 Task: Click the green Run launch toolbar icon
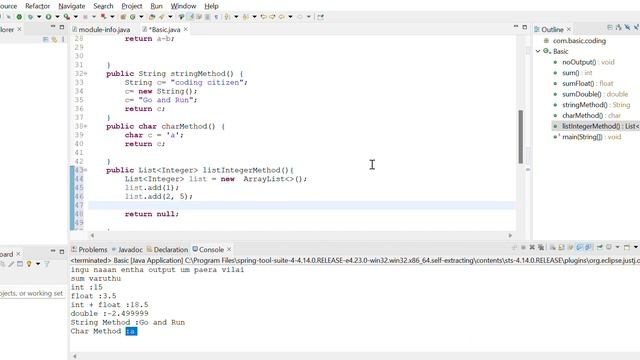(49, 17)
